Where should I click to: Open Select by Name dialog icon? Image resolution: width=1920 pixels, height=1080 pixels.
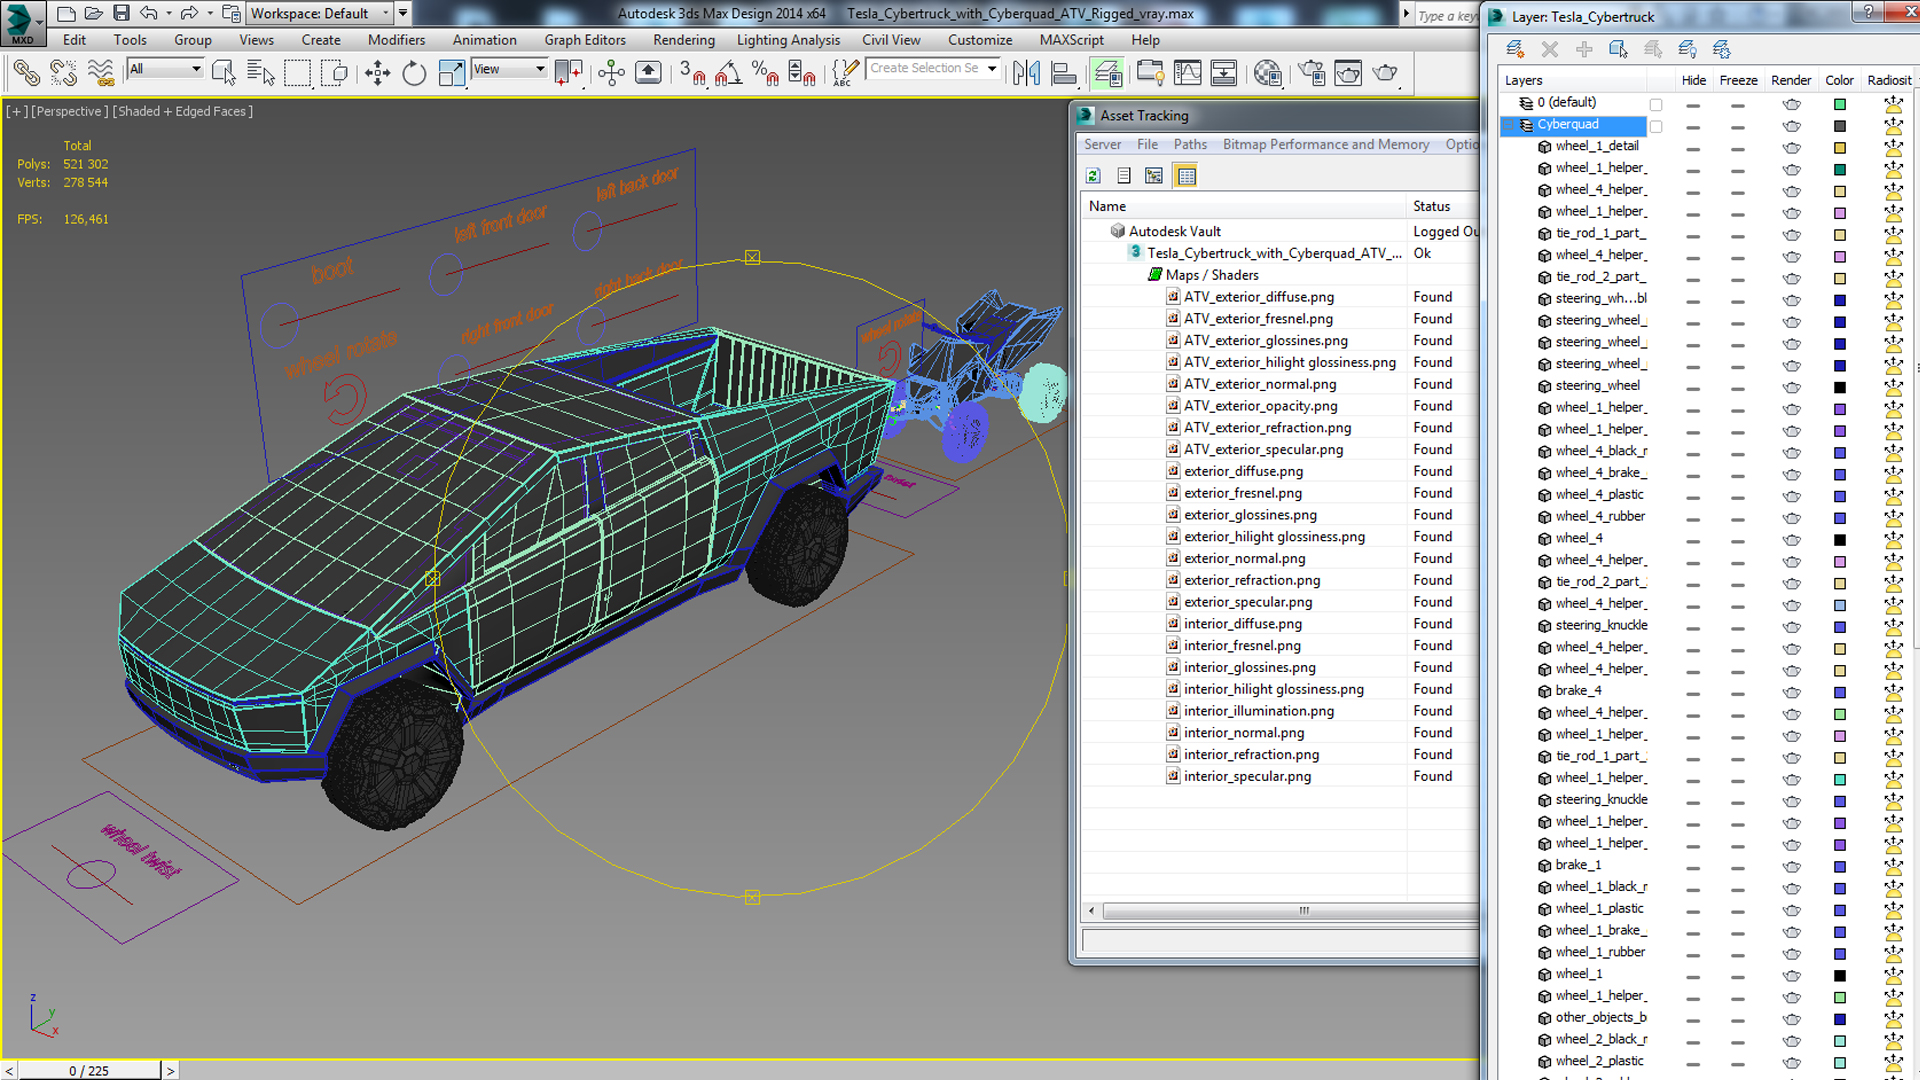(260, 72)
